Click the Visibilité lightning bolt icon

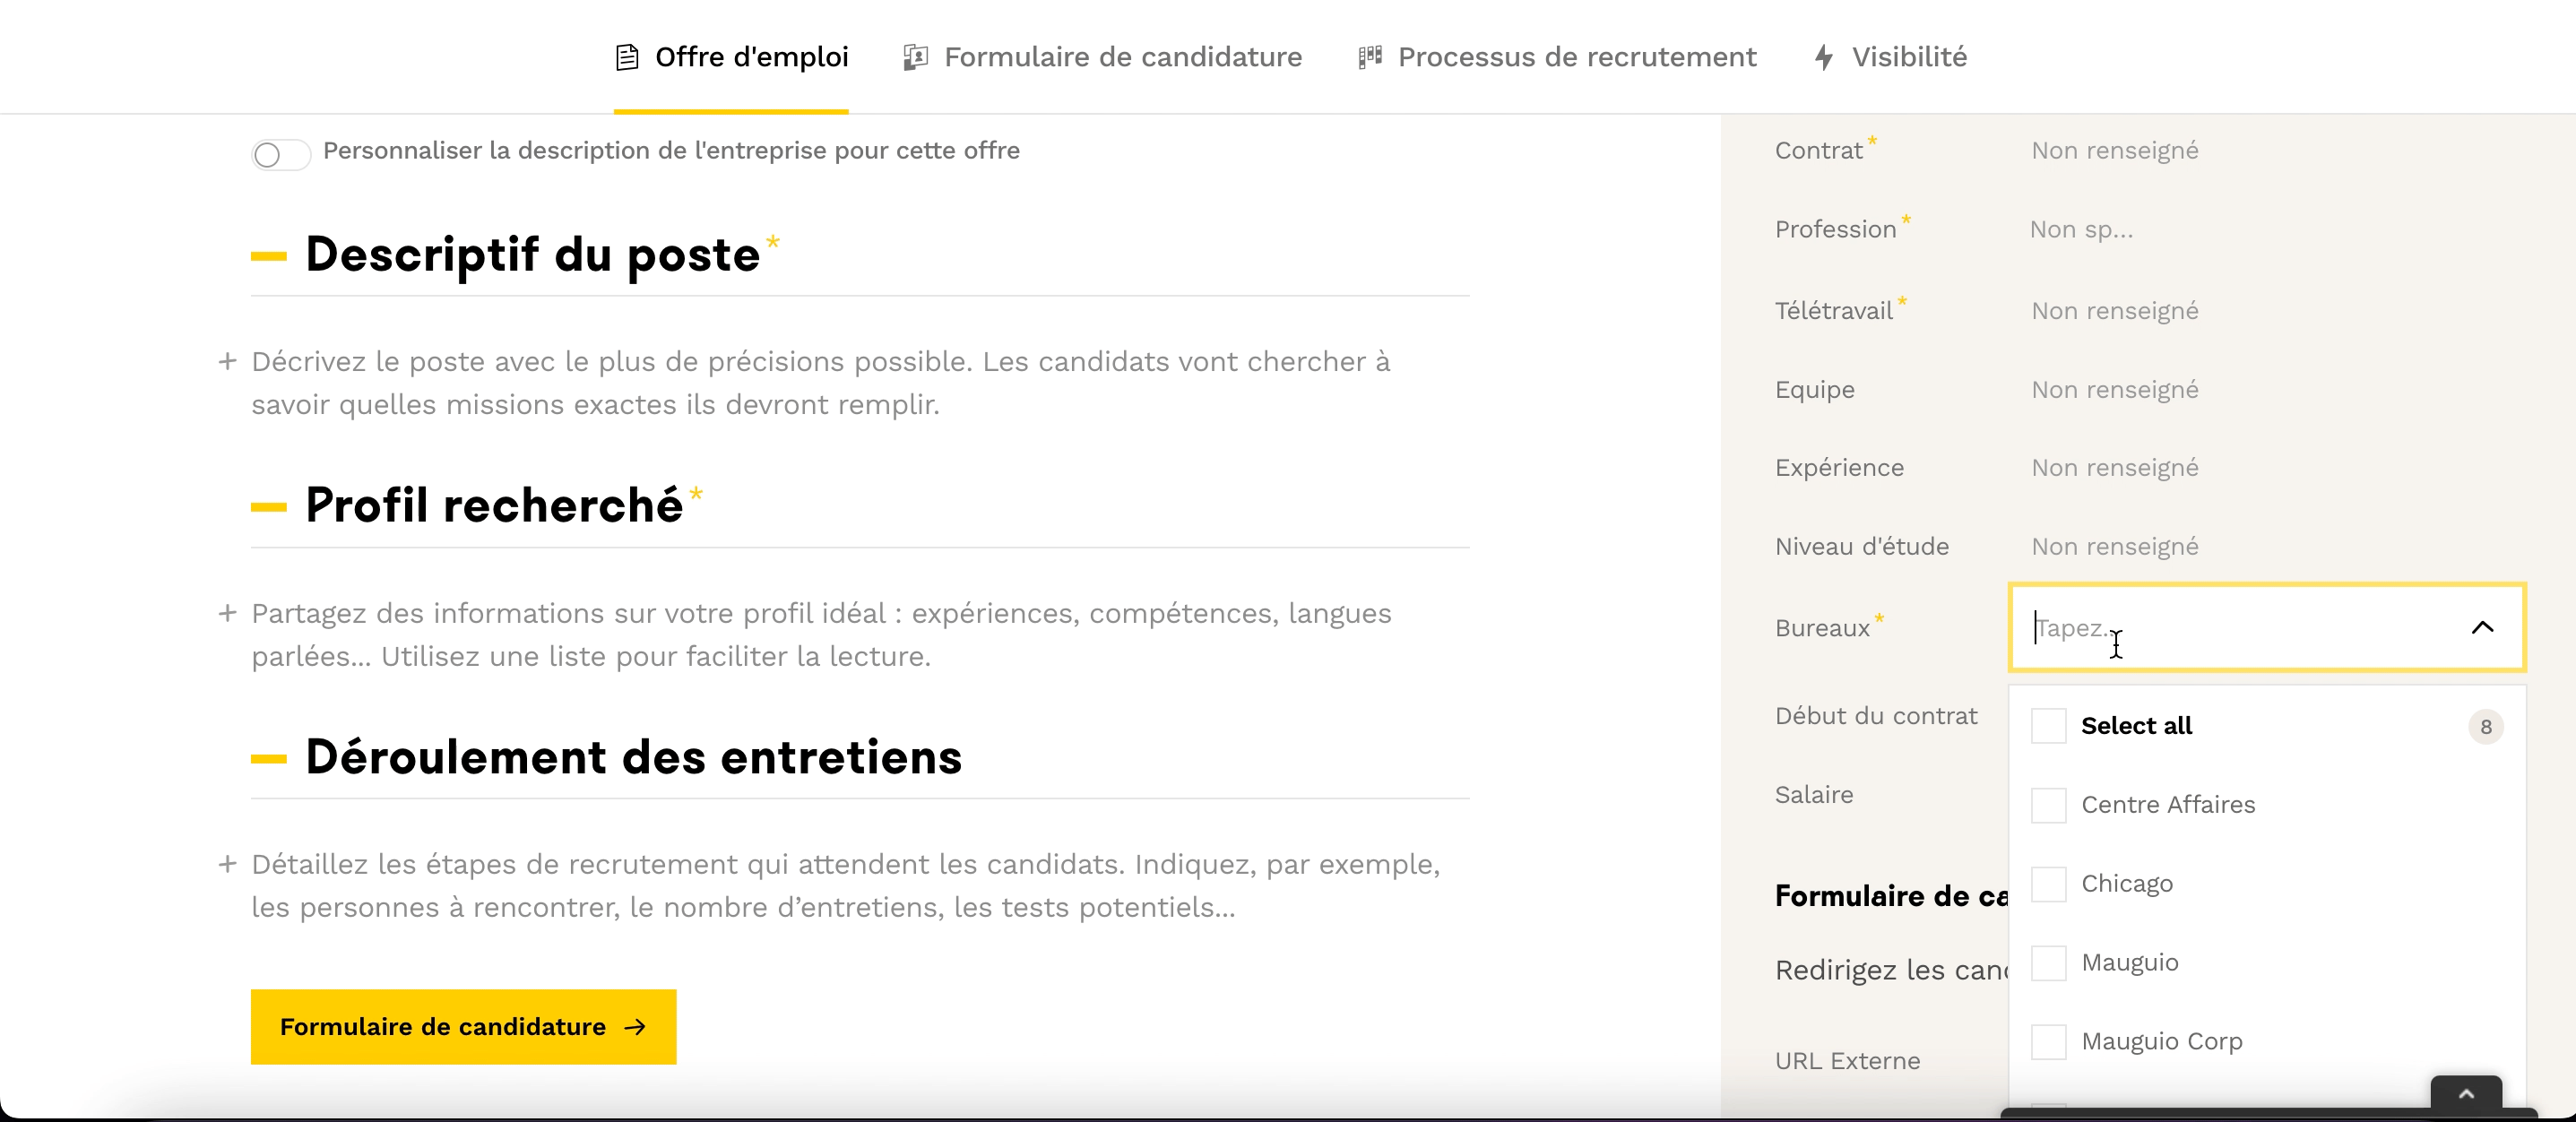click(x=1824, y=57)
